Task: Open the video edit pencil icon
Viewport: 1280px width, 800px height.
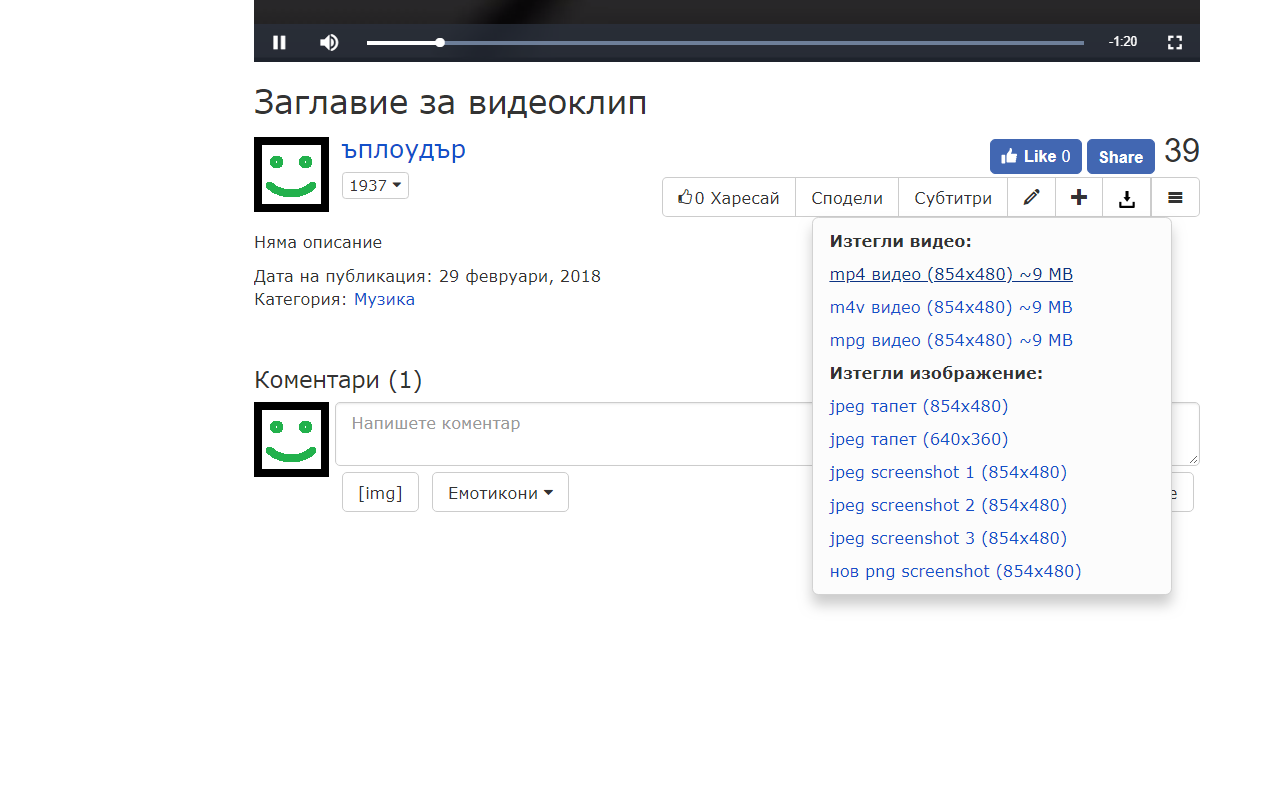Action: (1031, 197)
